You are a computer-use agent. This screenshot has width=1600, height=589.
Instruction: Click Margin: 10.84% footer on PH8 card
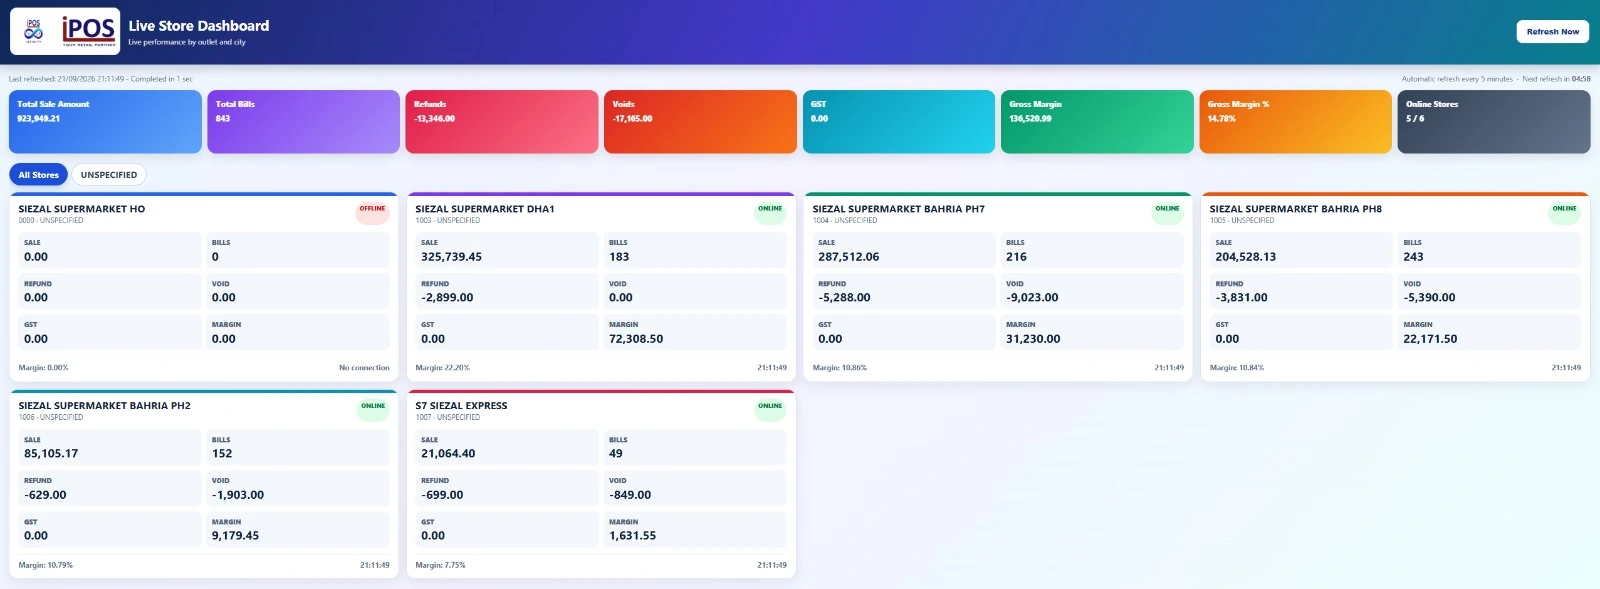click(1236, 368)
